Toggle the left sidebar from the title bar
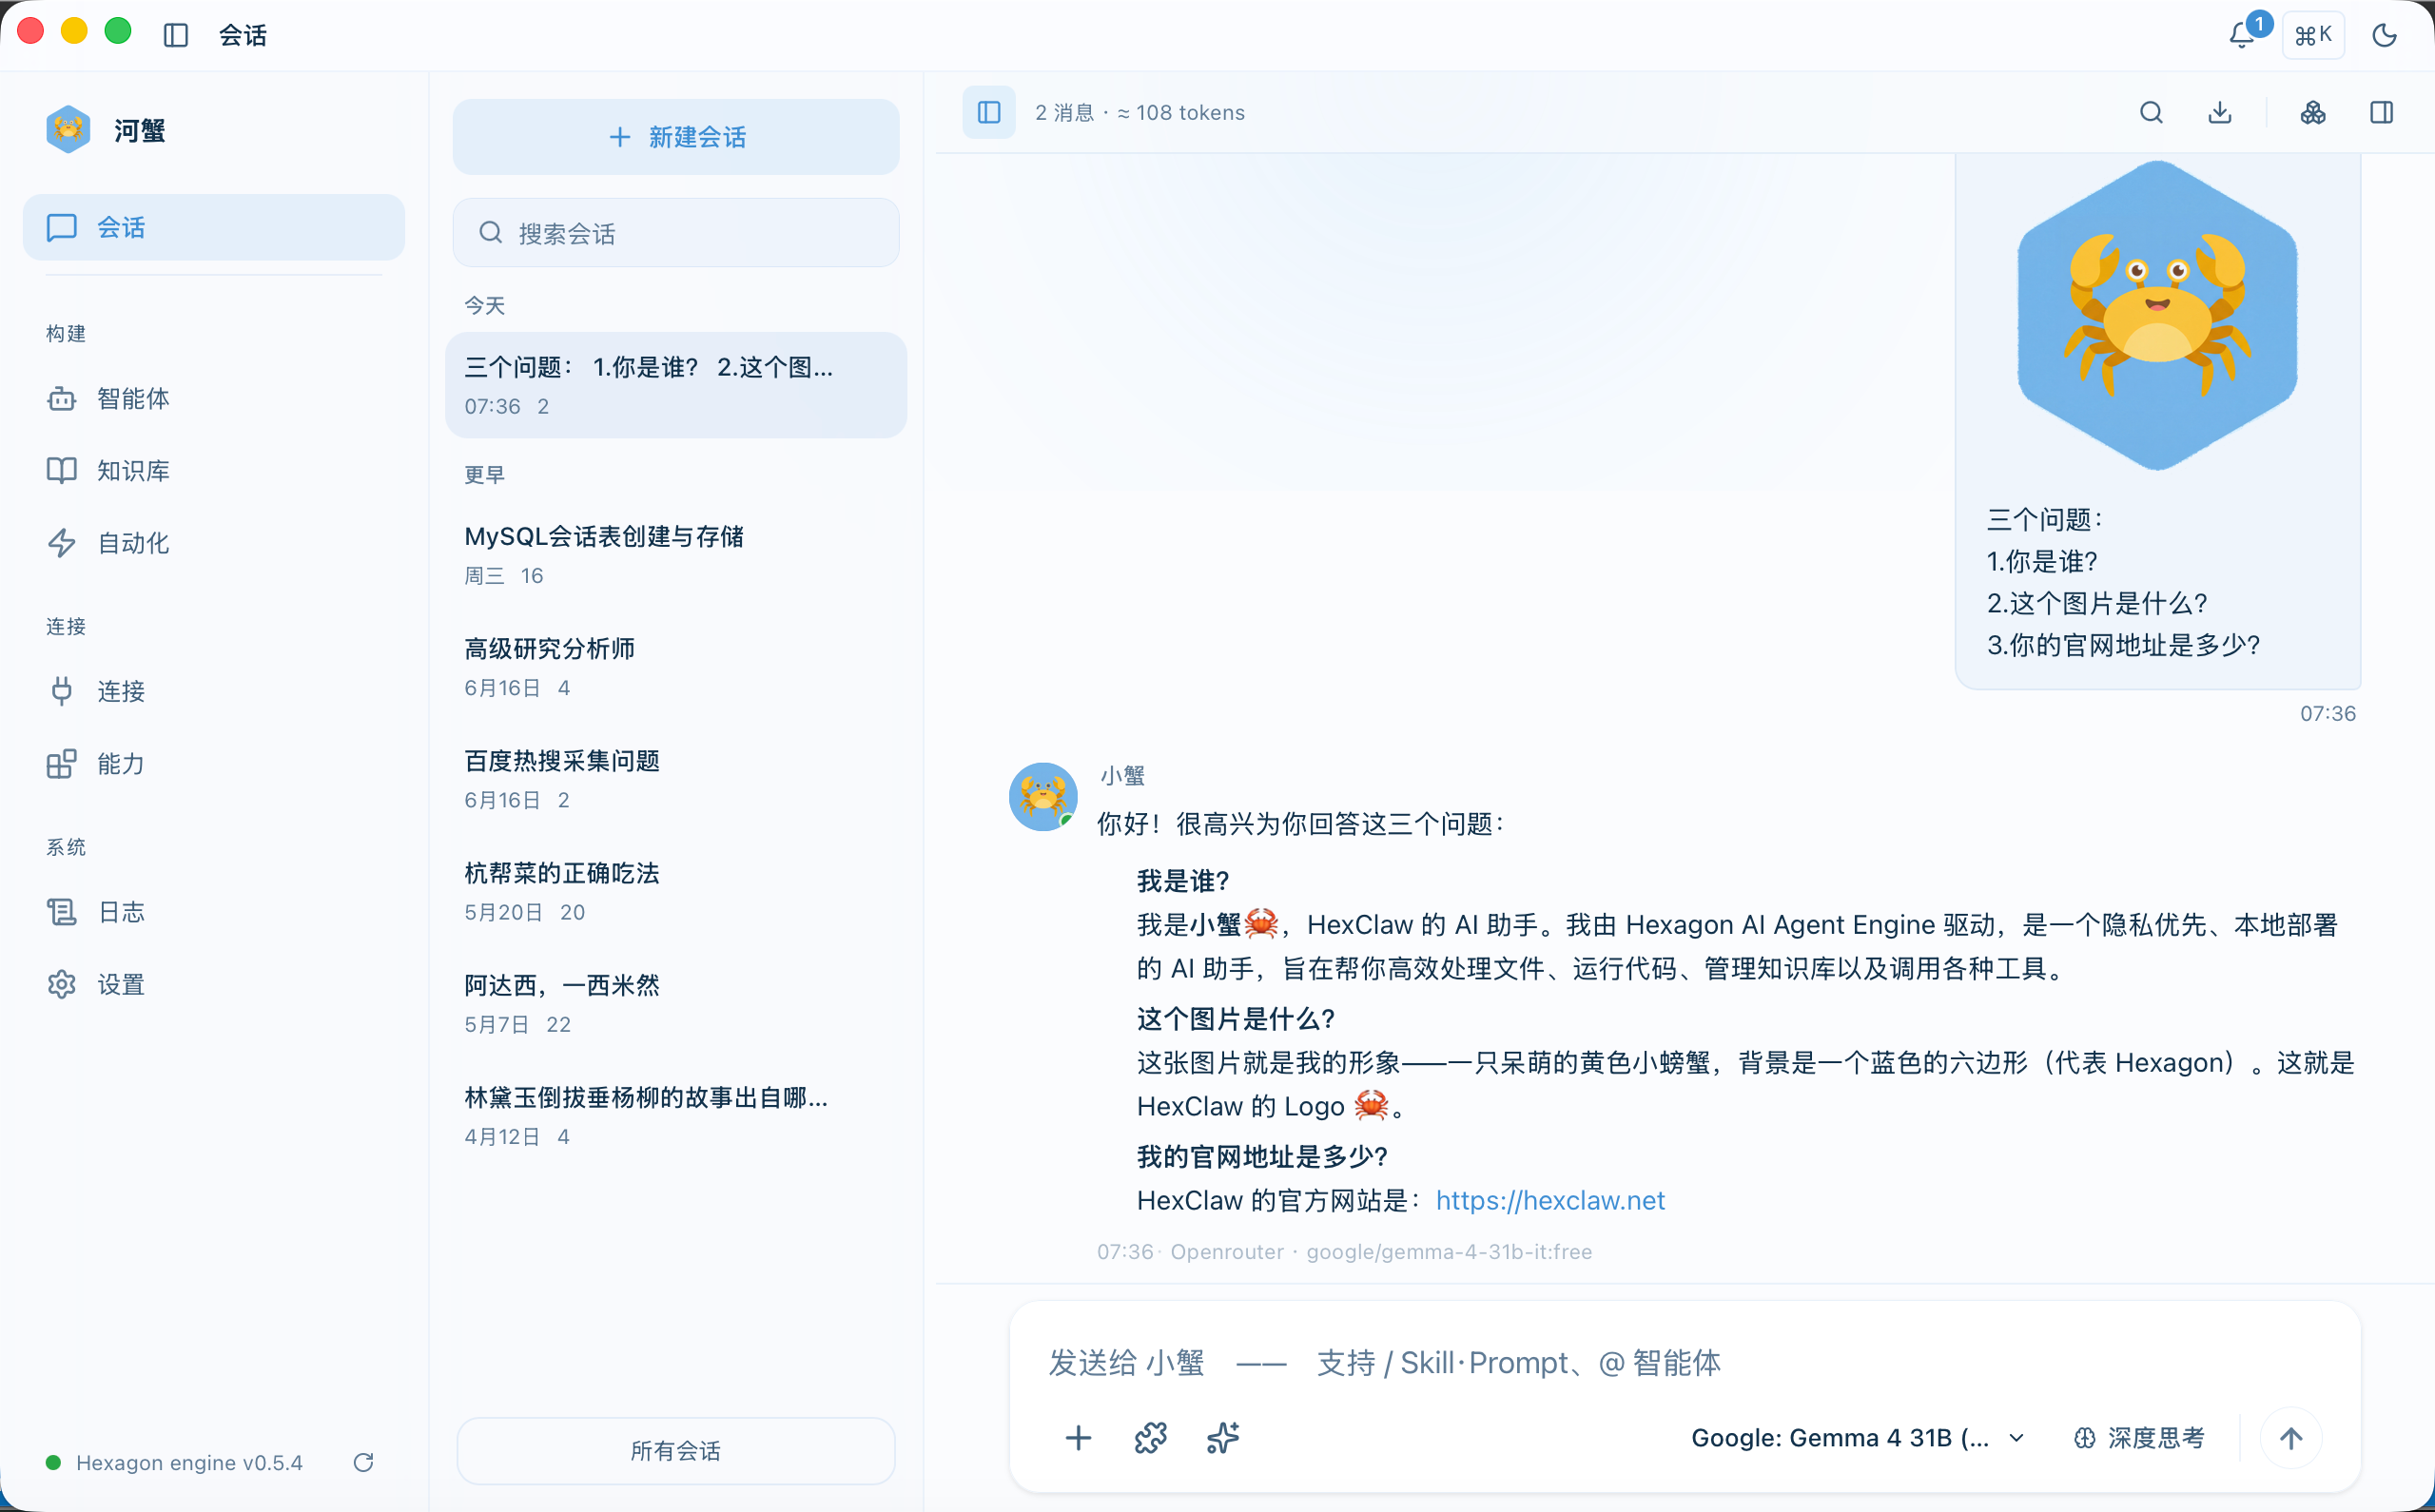The image size is (2435, 1512). coord(176,35)
